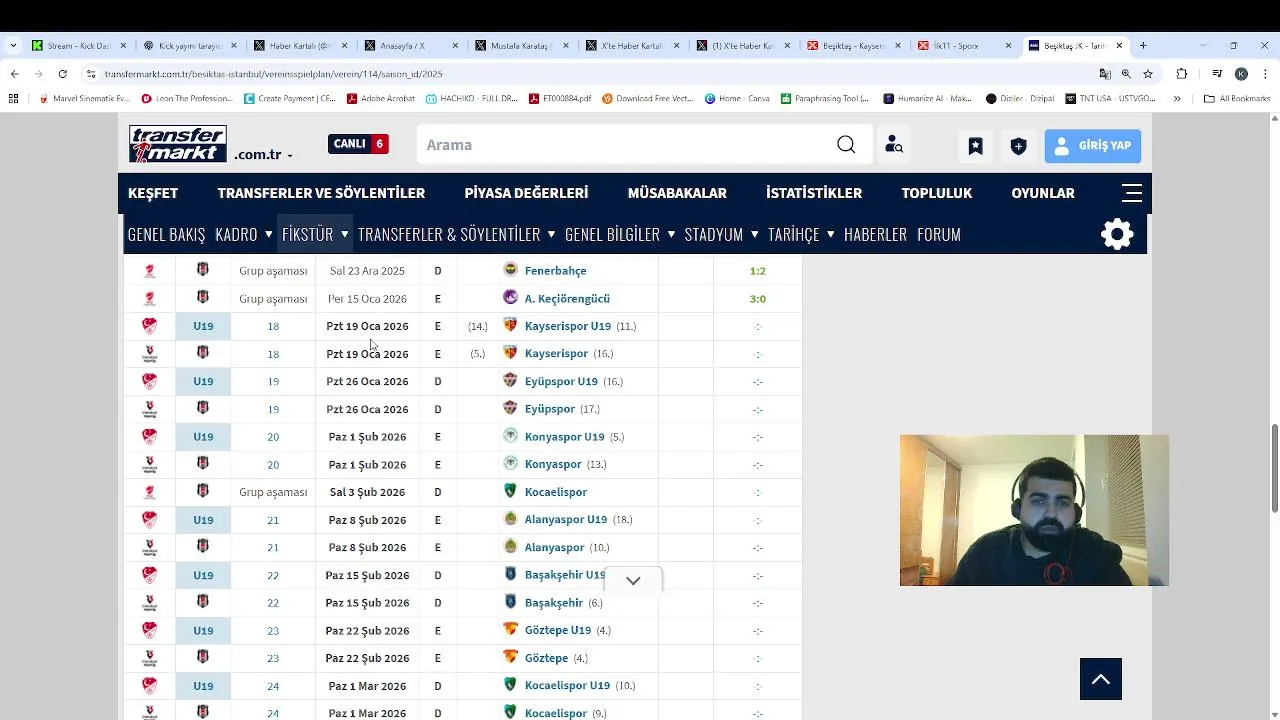Open the Adobe Acrobat bookmark
The image size is (1280, 720).
coord(381,99)
